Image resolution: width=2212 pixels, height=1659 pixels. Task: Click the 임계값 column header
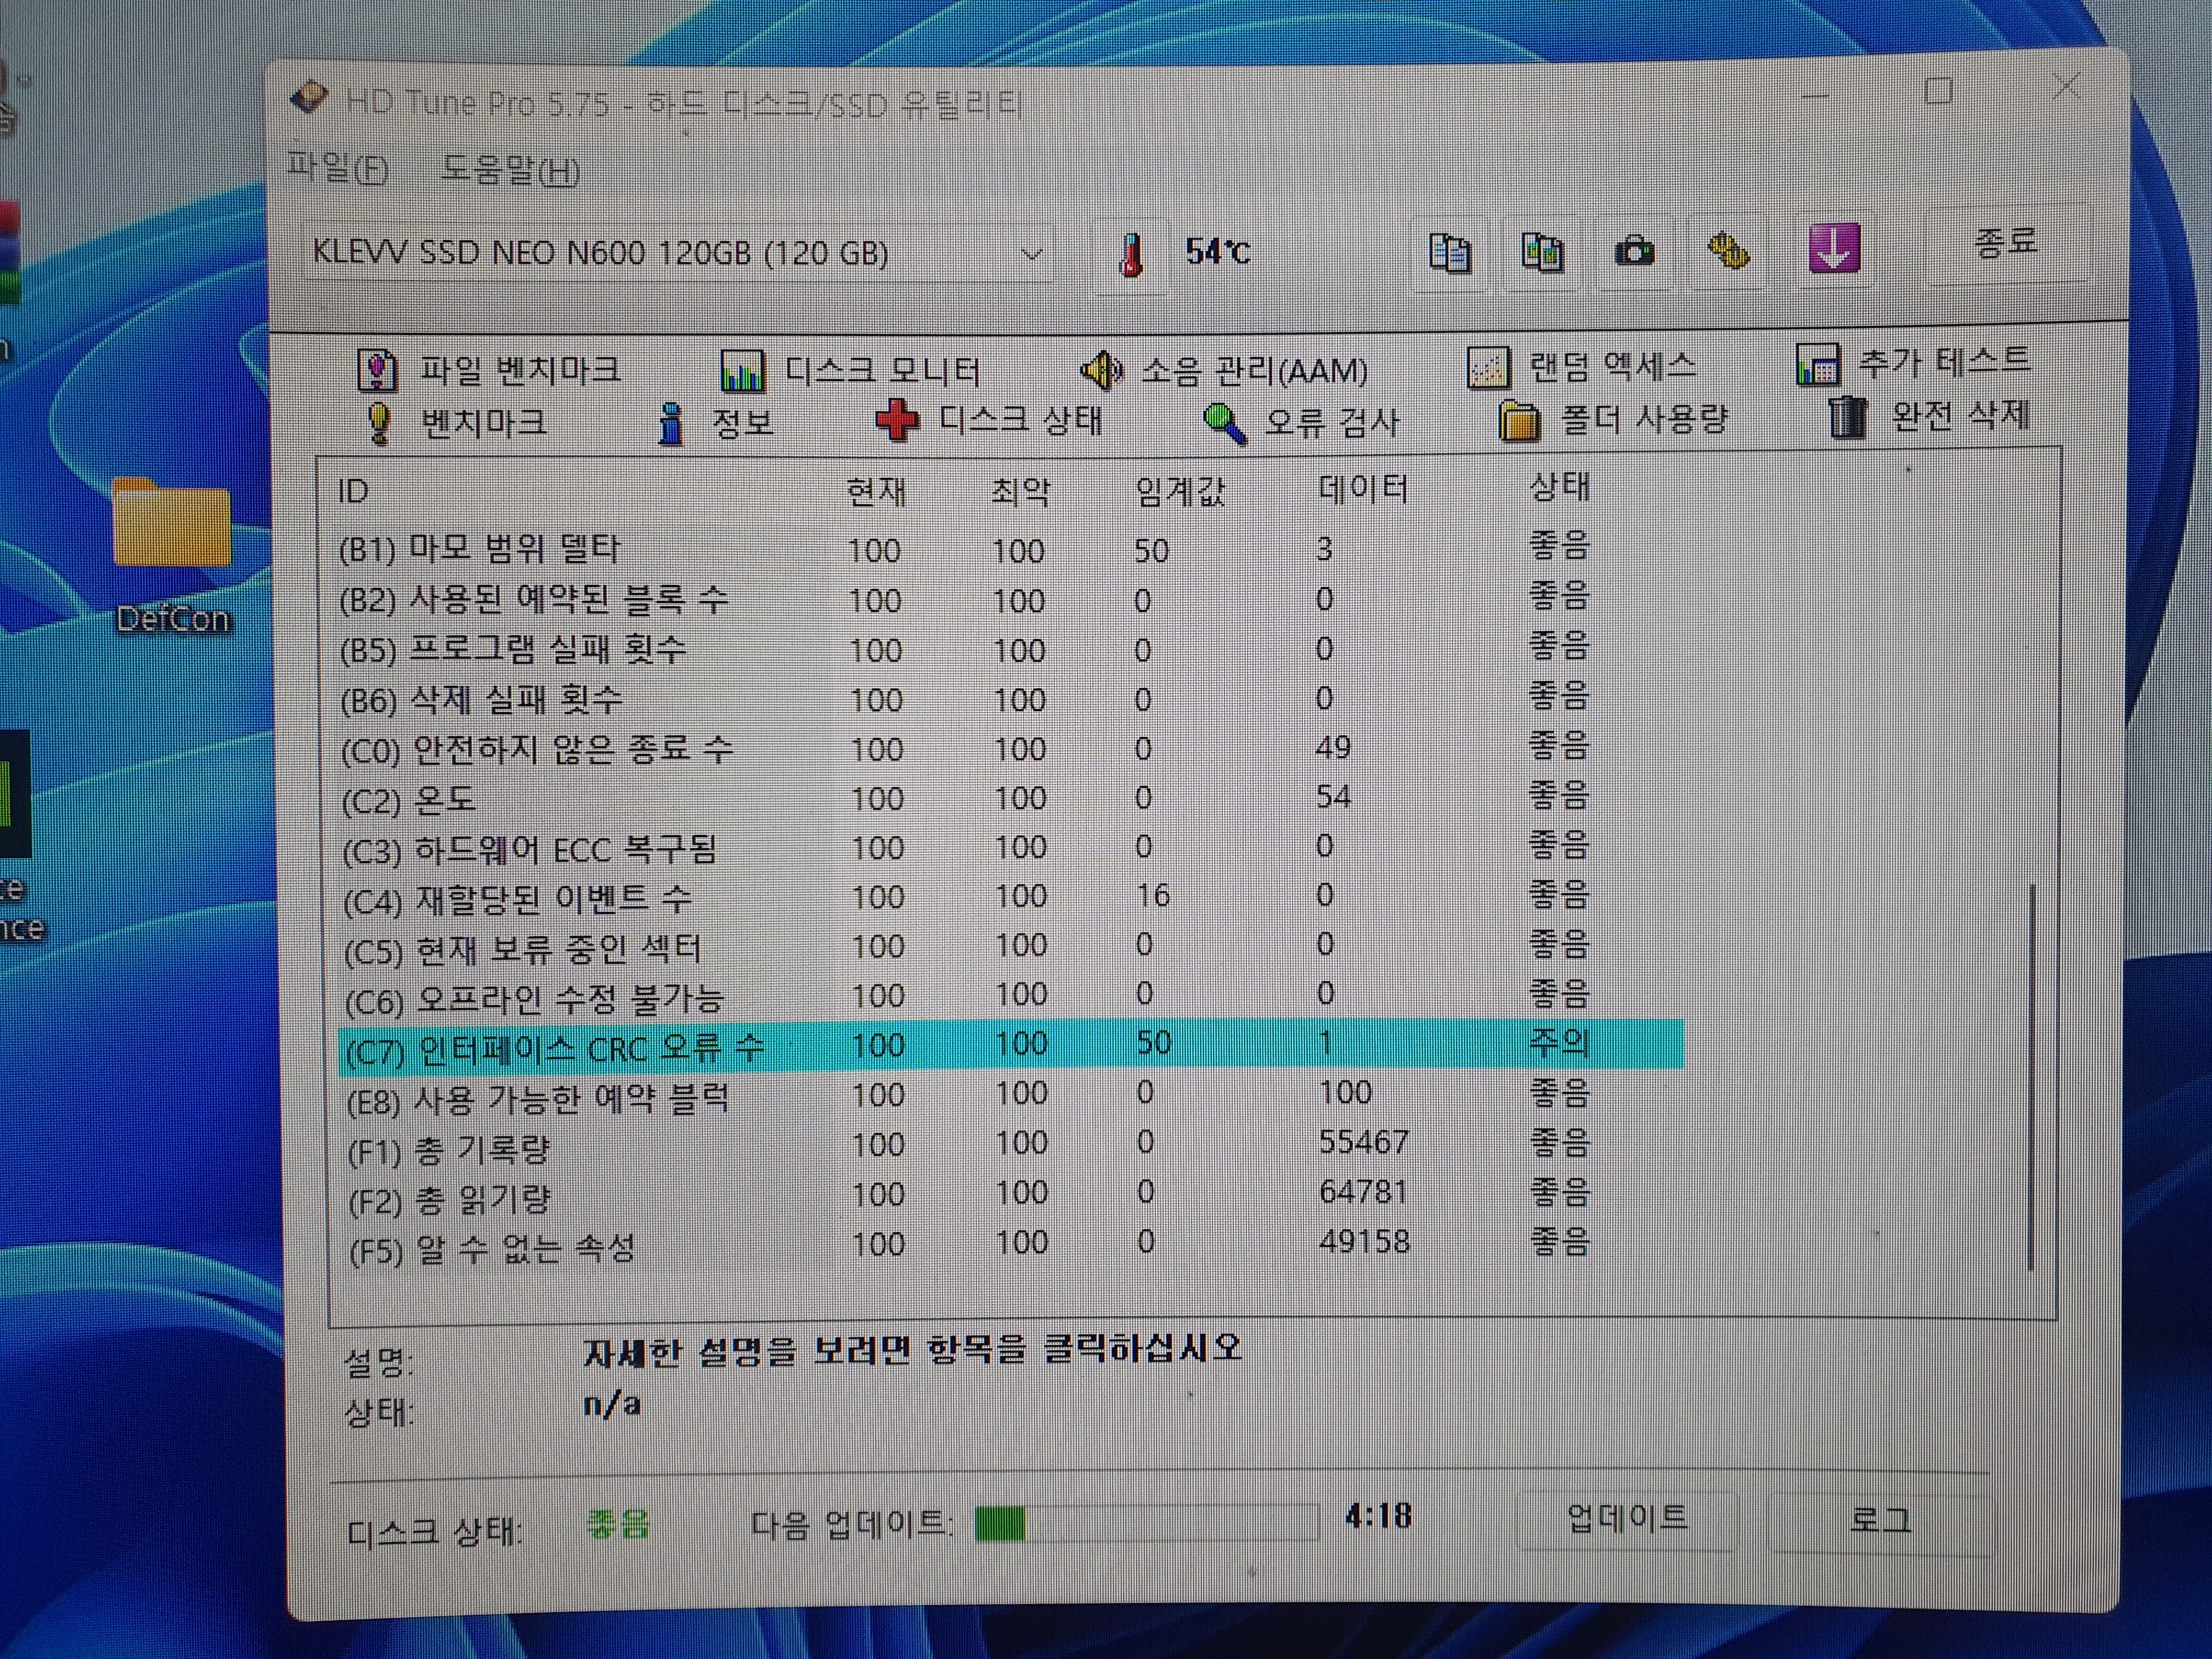point(1180,491)
